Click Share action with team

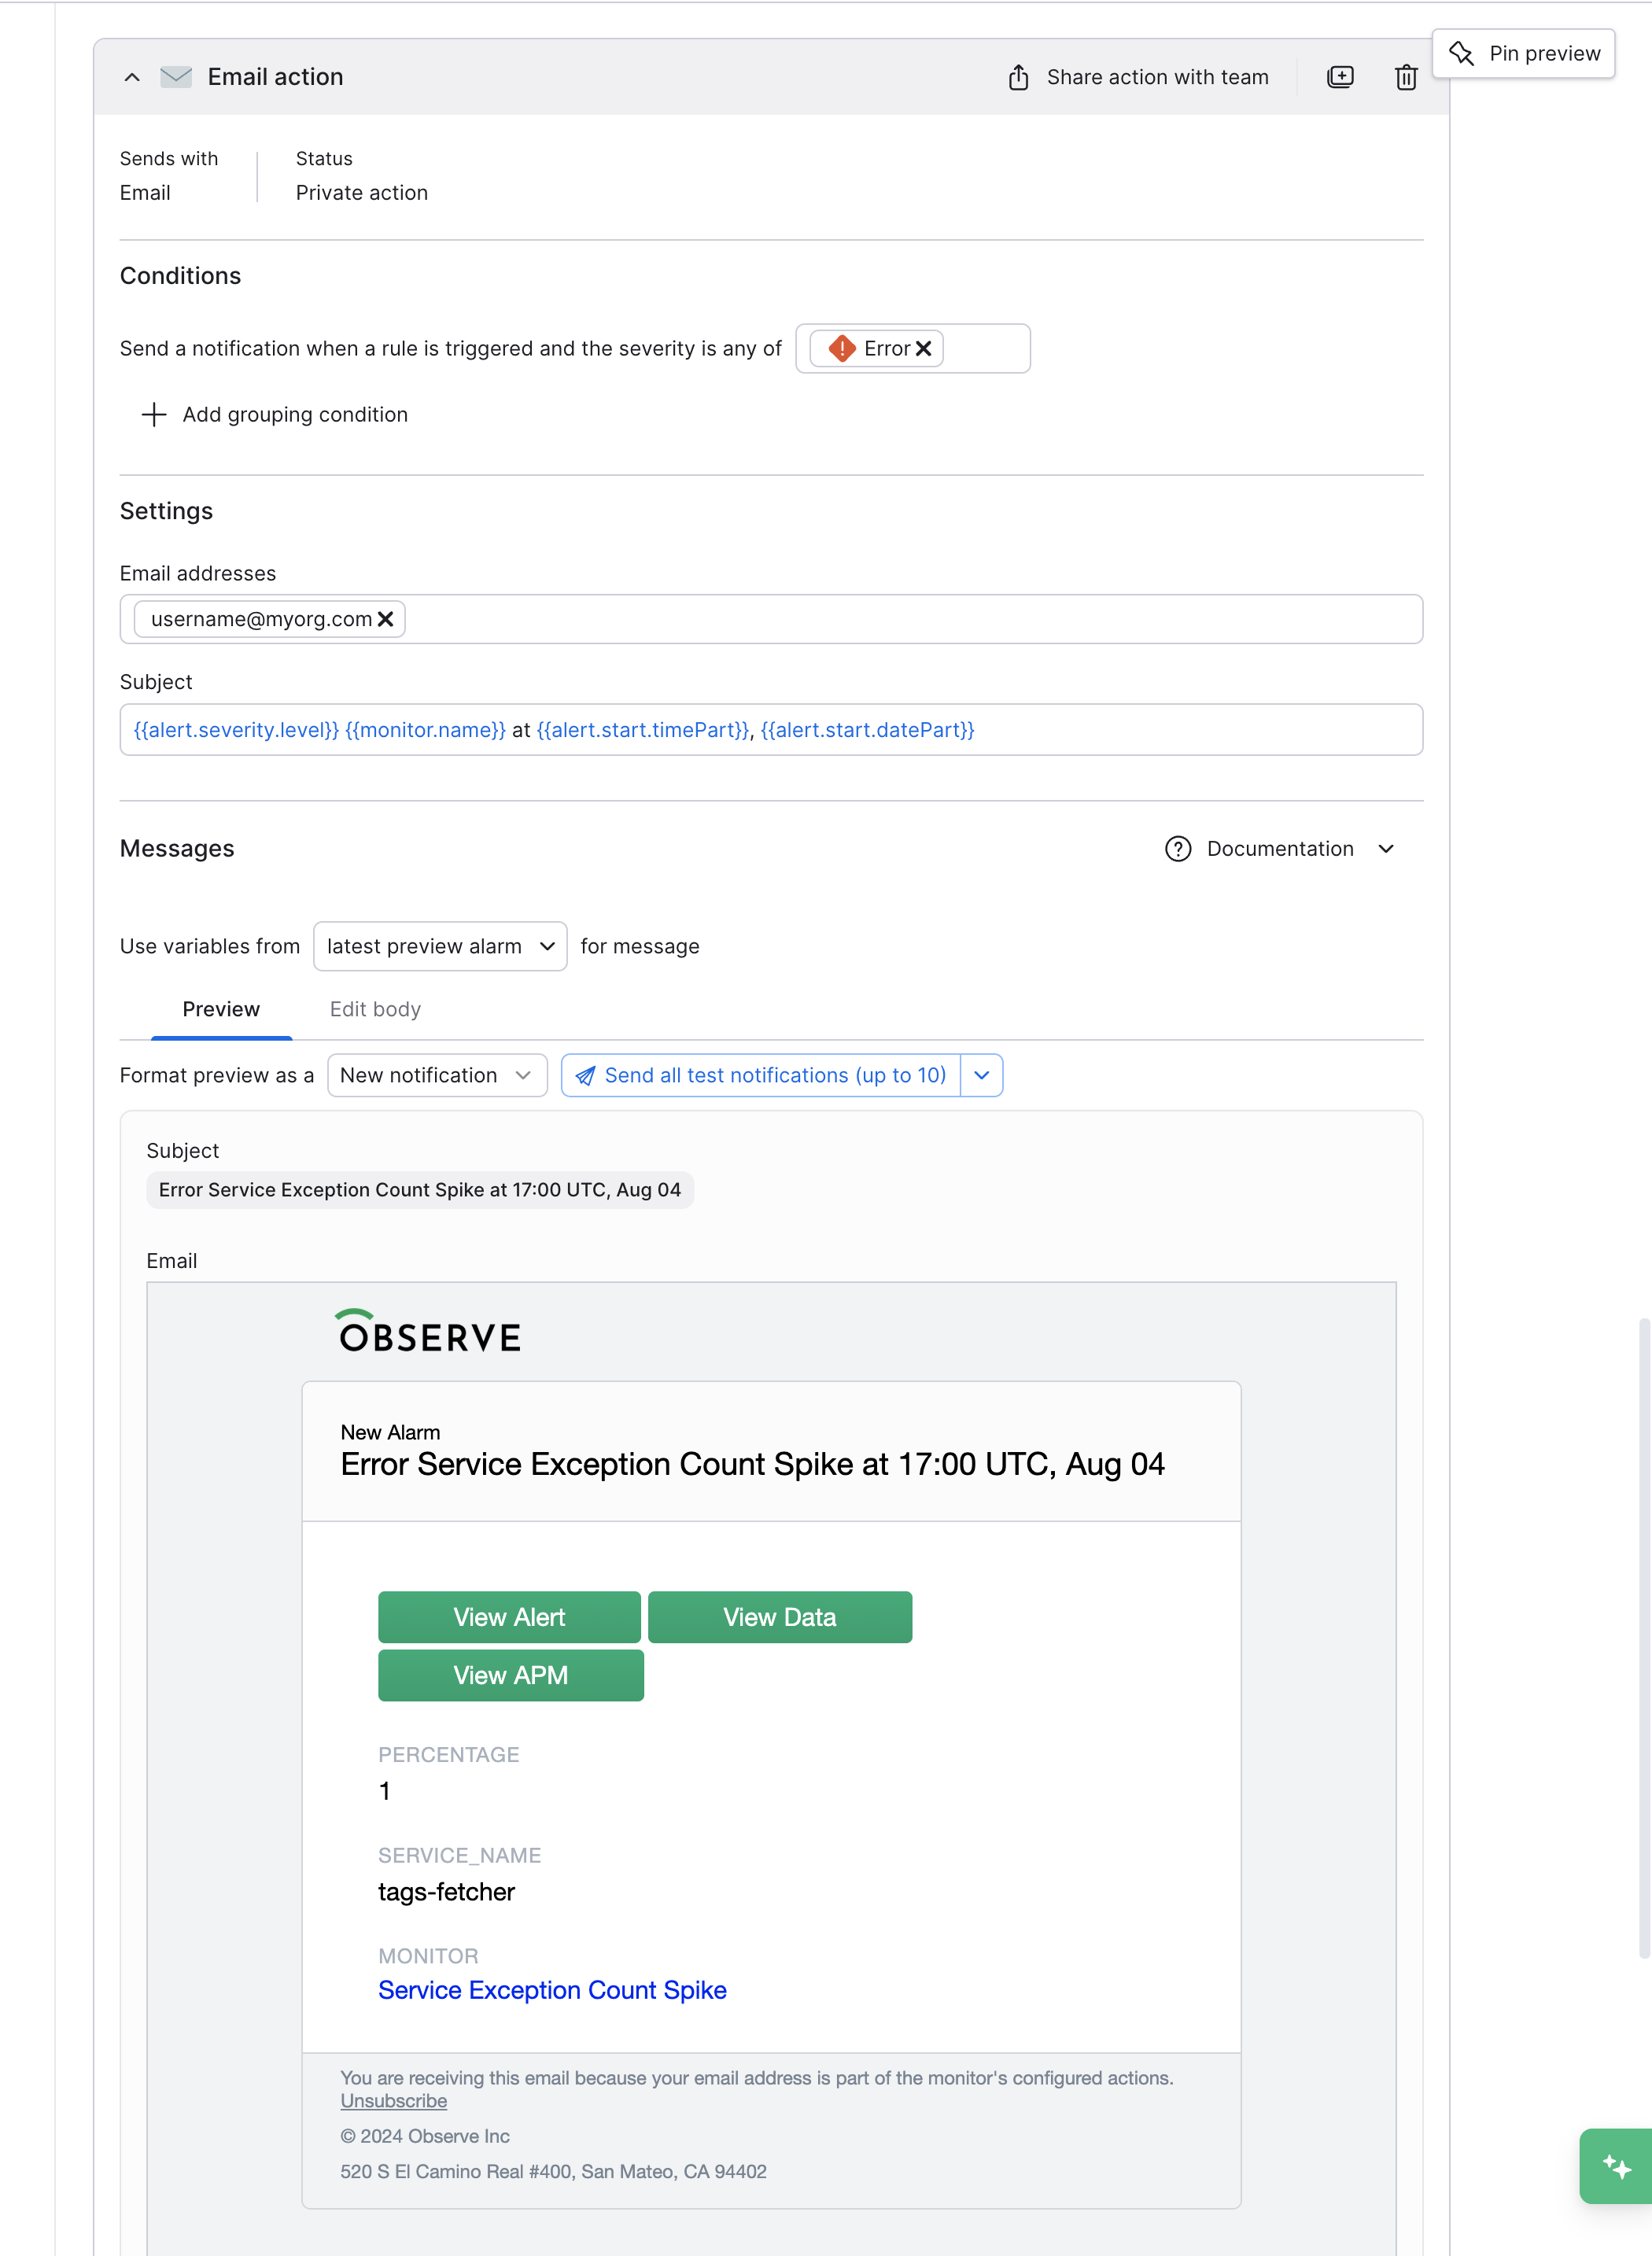click(1138, 77)
